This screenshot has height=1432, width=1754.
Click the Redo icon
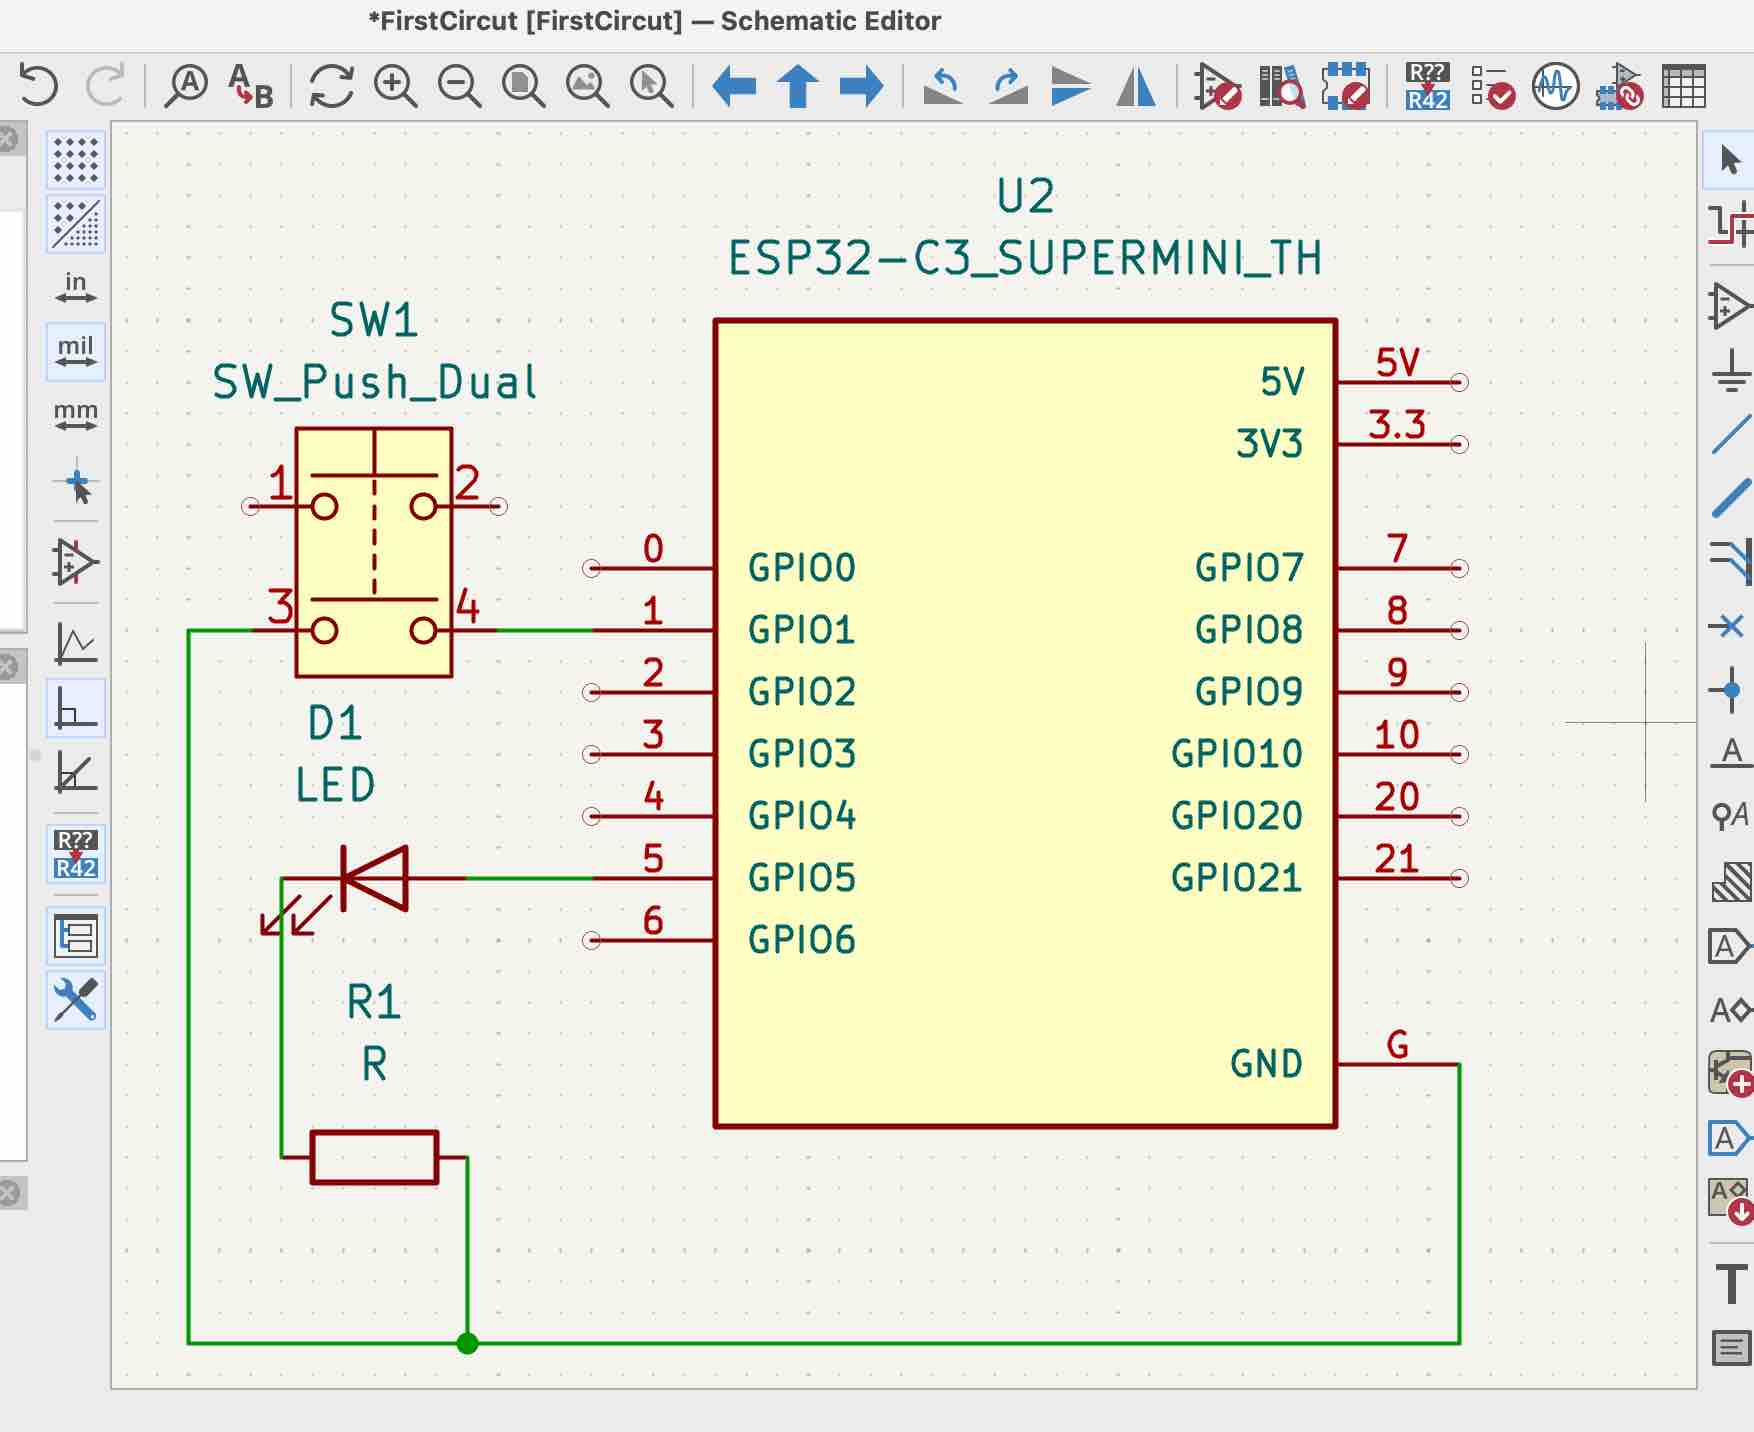pyautogui.click(x=105, y=85)
